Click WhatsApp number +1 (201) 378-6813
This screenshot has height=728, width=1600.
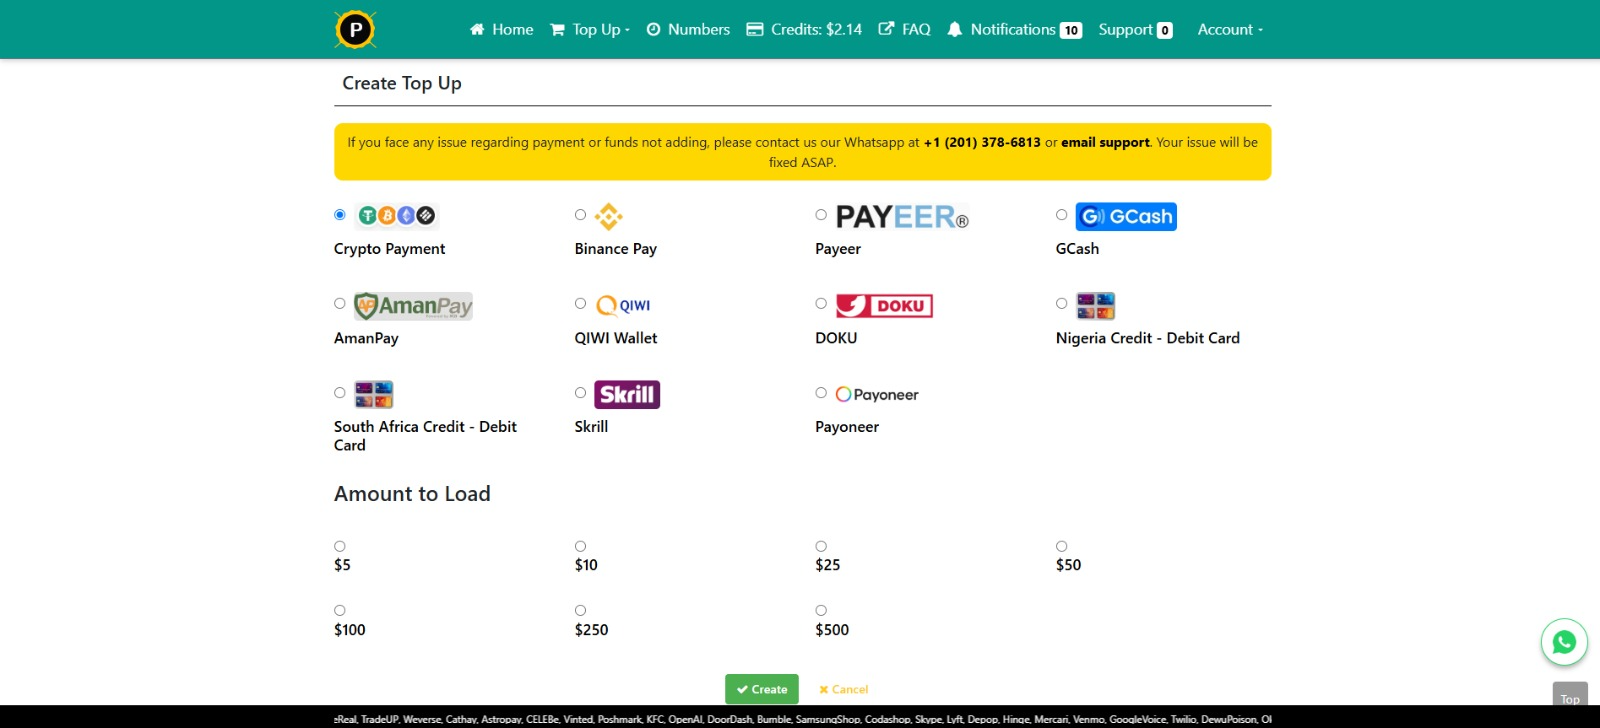(982, 142)
